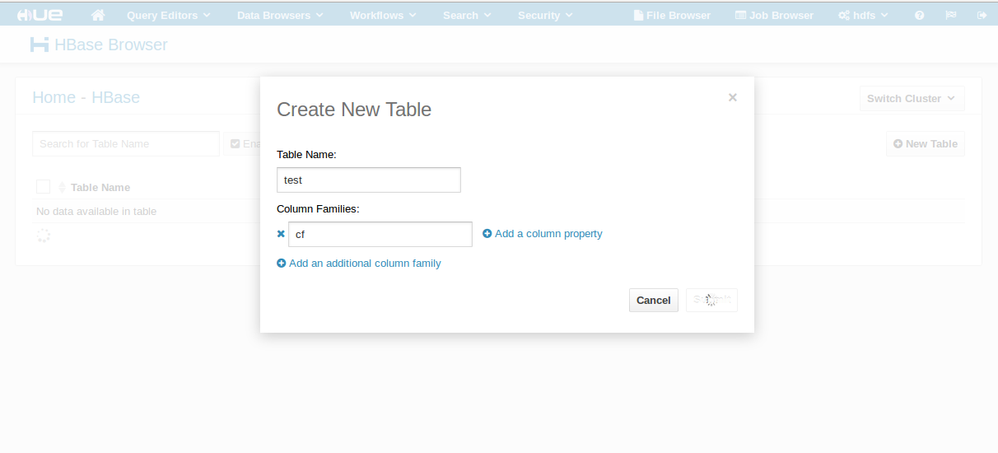Click the Home - HBase breadcrumb
This screenshot has width=998, height=453.
tap(86, 97)
